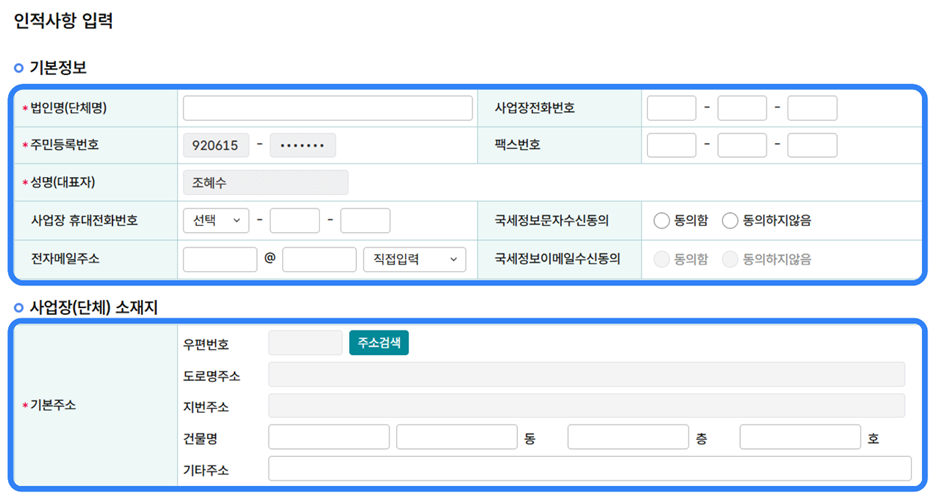
Task: Click the 호 unit number input field
Action: tap(800, 437)
